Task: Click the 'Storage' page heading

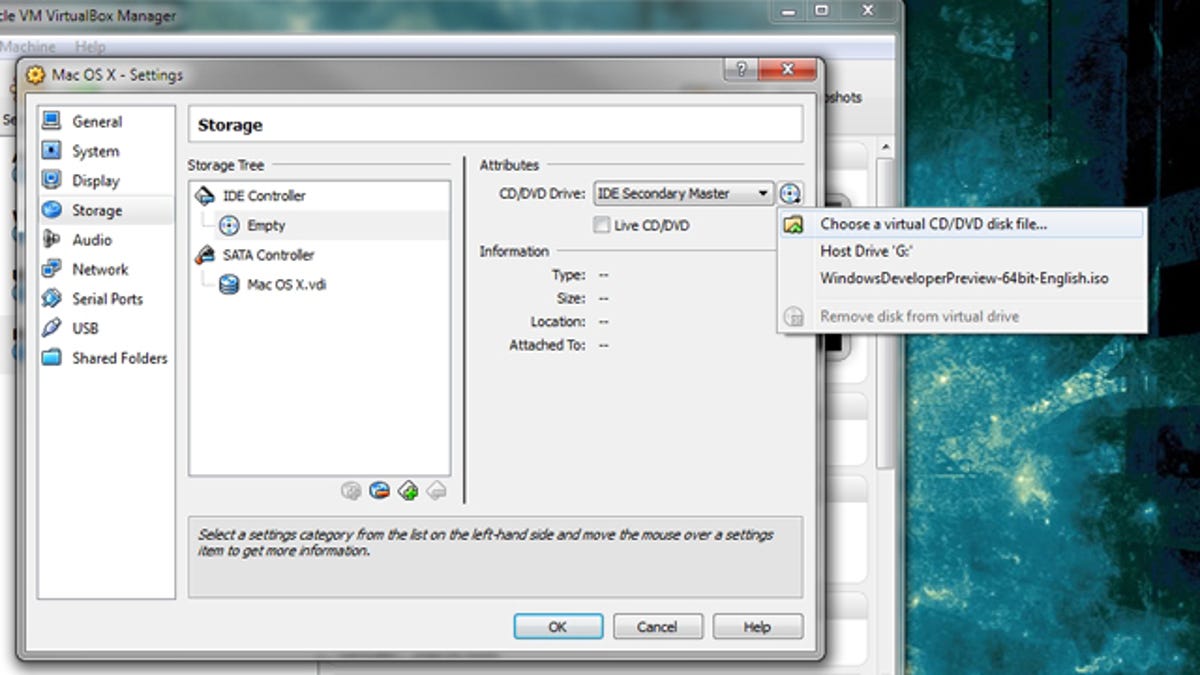Action: 230,126
